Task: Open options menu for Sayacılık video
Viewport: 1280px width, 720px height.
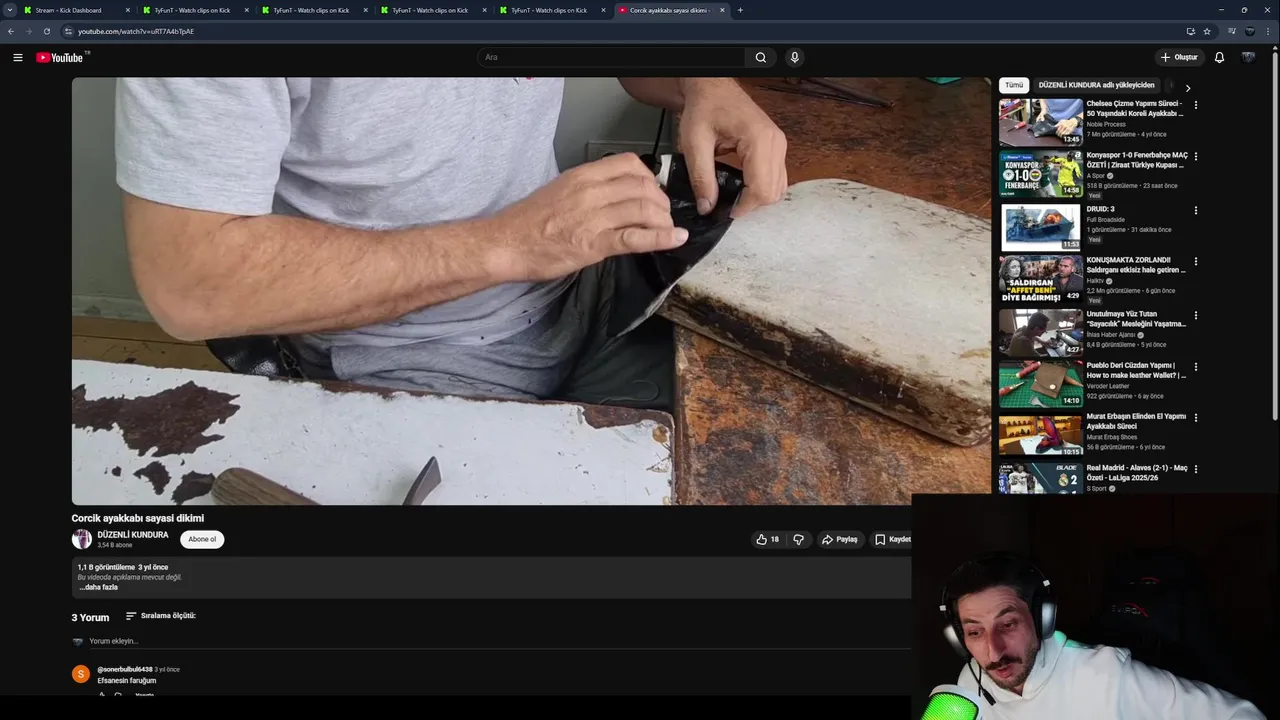Action: click(1196, 315)
